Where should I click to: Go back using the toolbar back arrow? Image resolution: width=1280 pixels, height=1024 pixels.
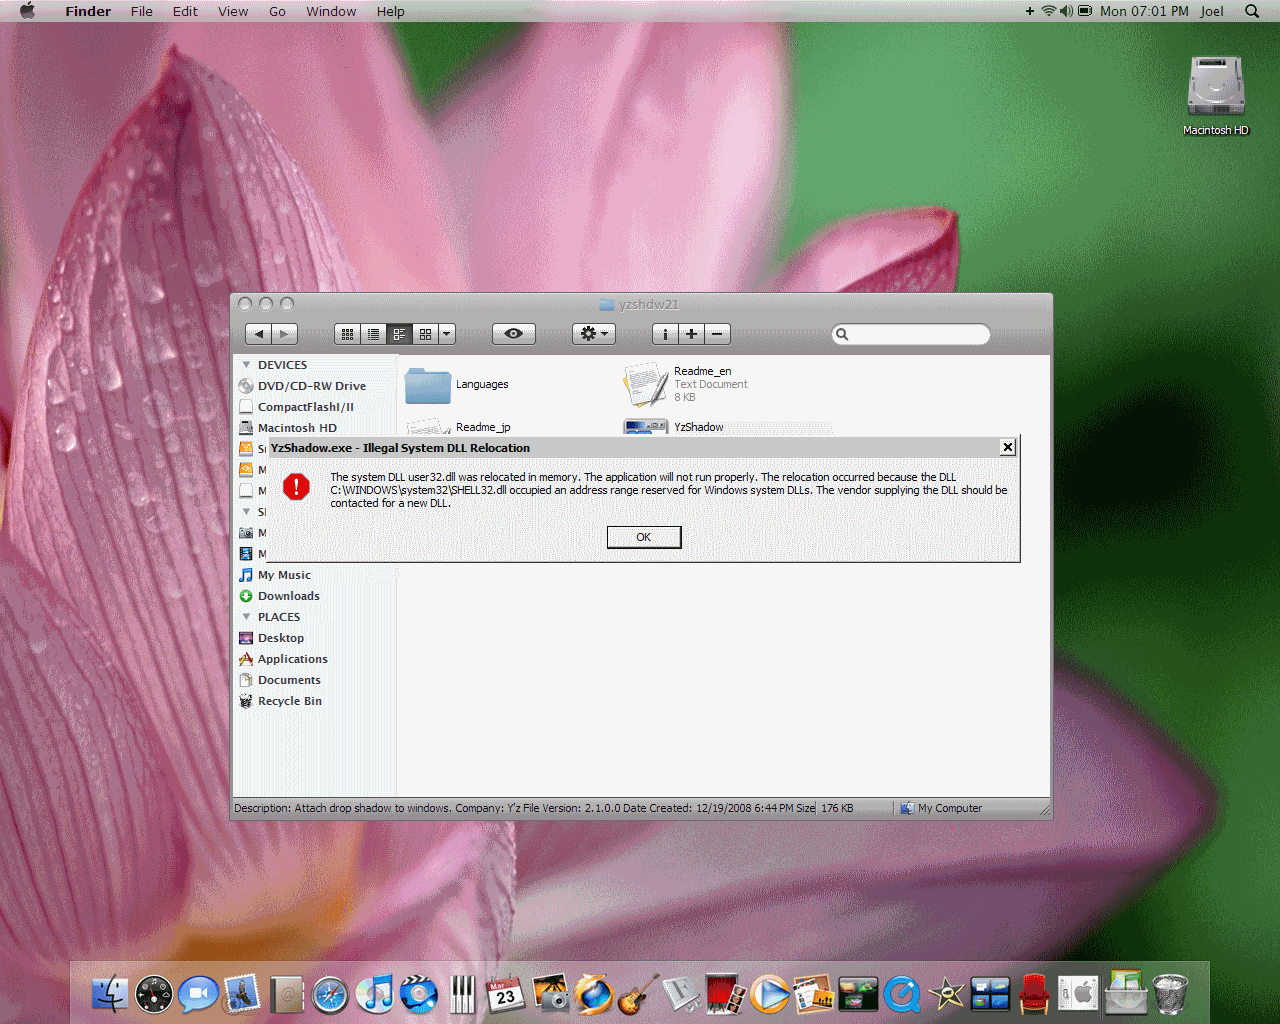click(x=259, y=334)
